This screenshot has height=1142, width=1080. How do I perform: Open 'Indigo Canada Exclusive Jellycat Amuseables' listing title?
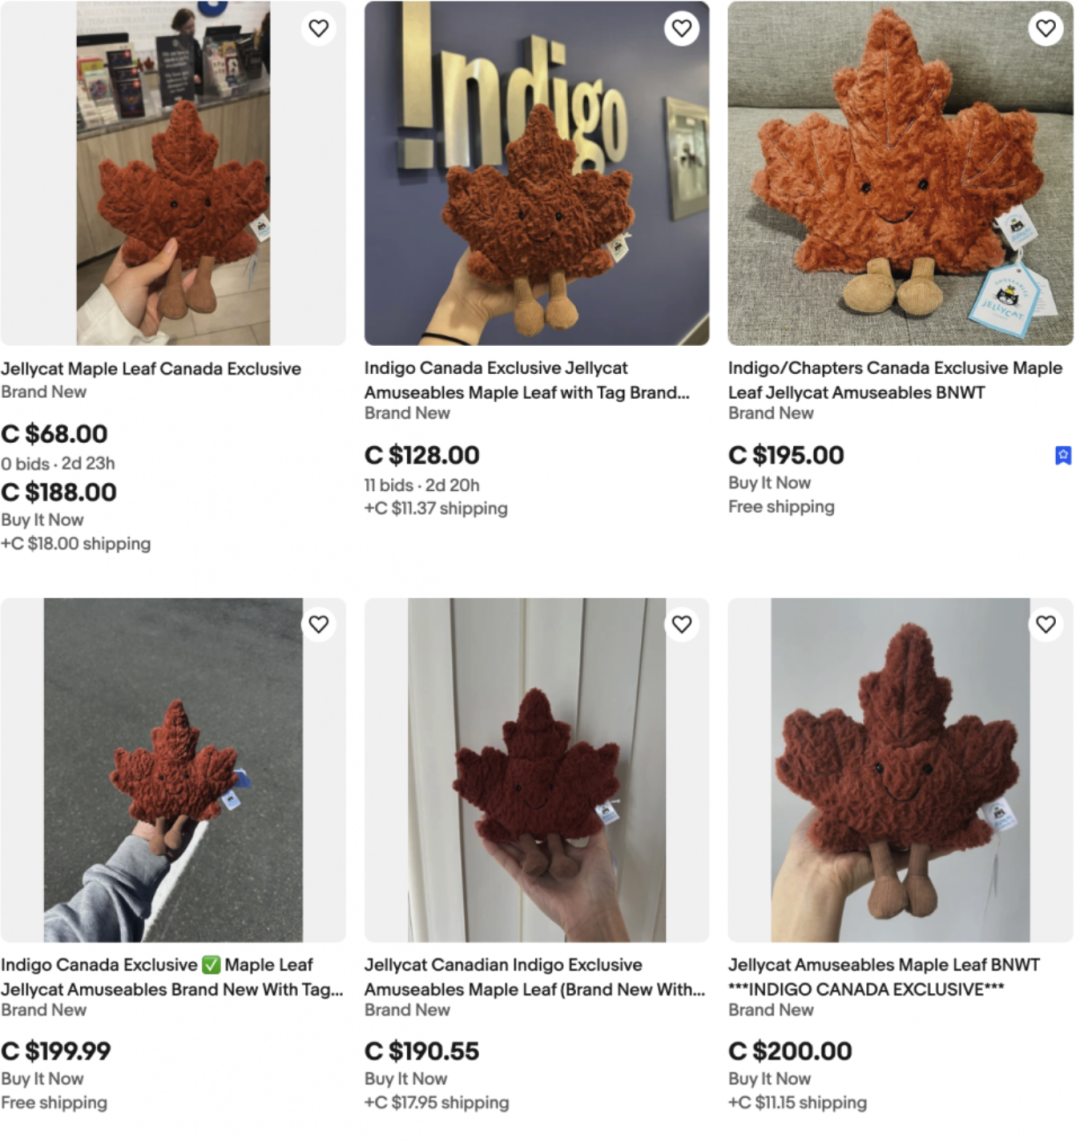pyautogui.click(x=527, y=381)
